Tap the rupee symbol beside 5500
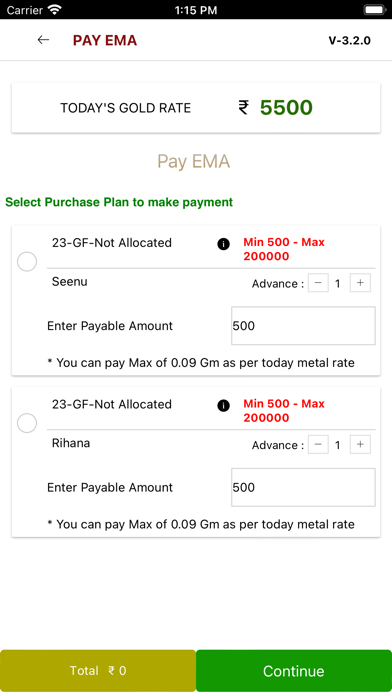The height and width of the screenshot is (696, 392). [243, 107]
